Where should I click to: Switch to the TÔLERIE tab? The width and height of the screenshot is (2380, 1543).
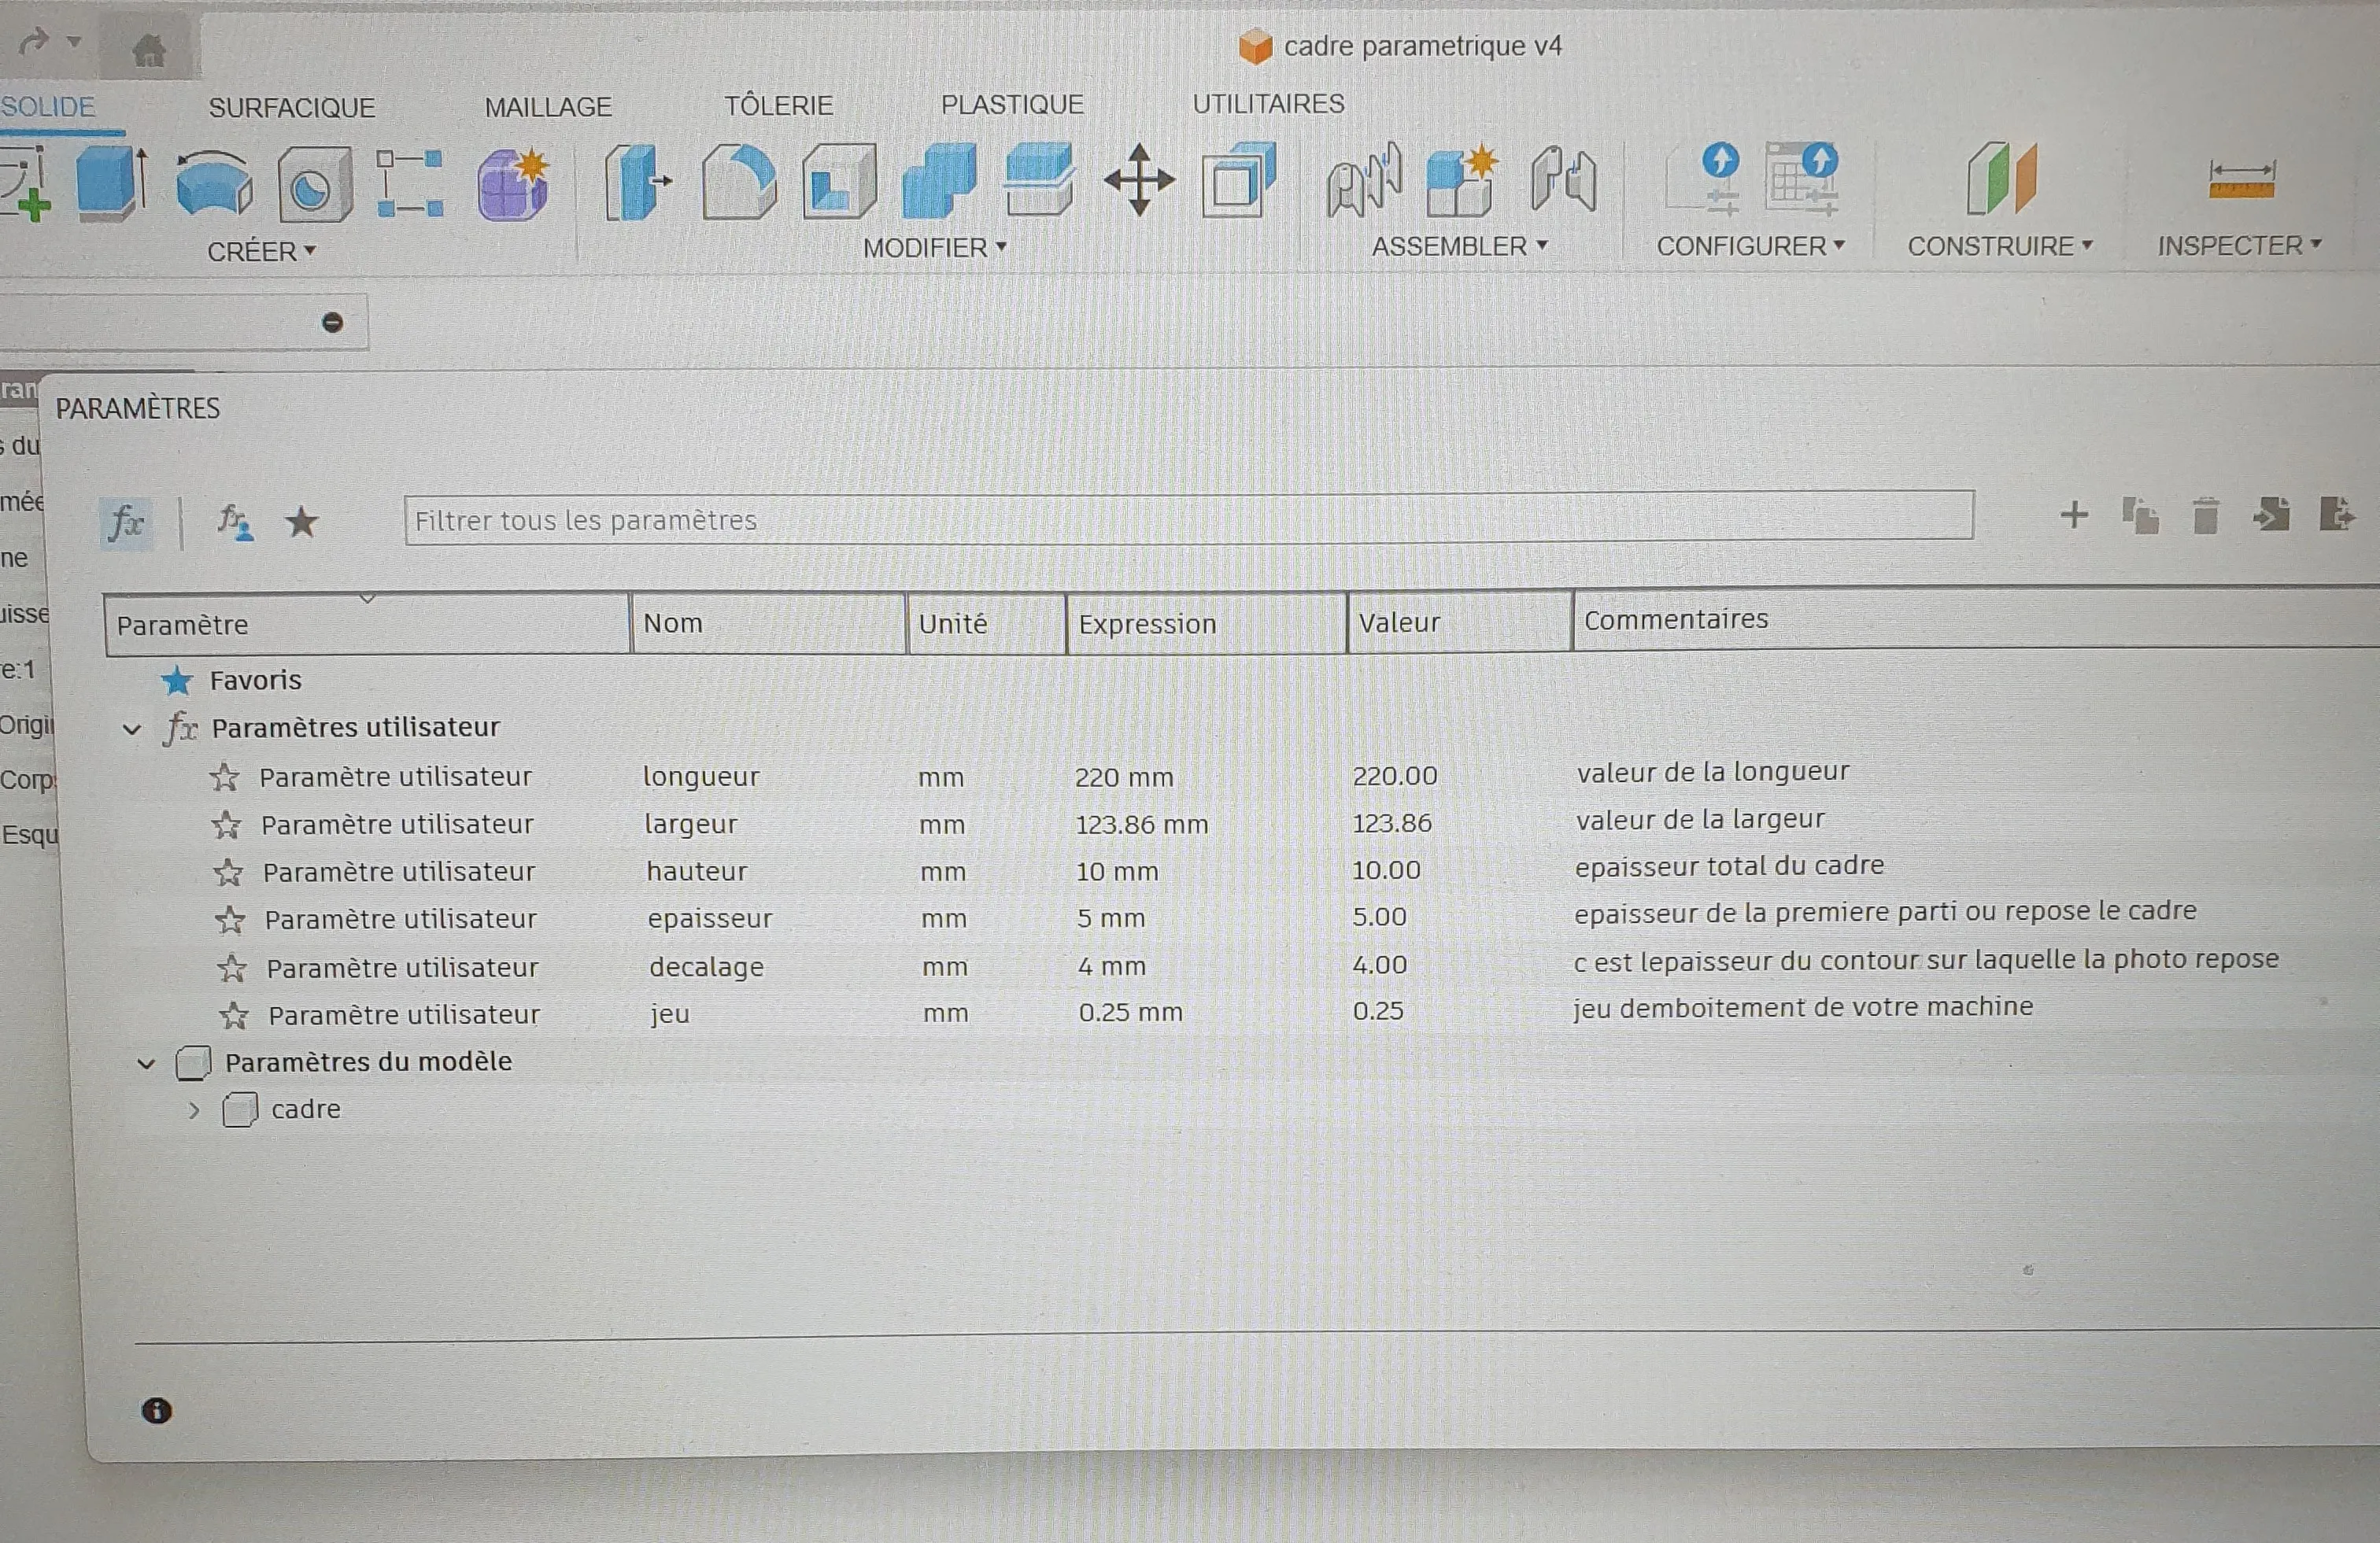click(778, 105)
